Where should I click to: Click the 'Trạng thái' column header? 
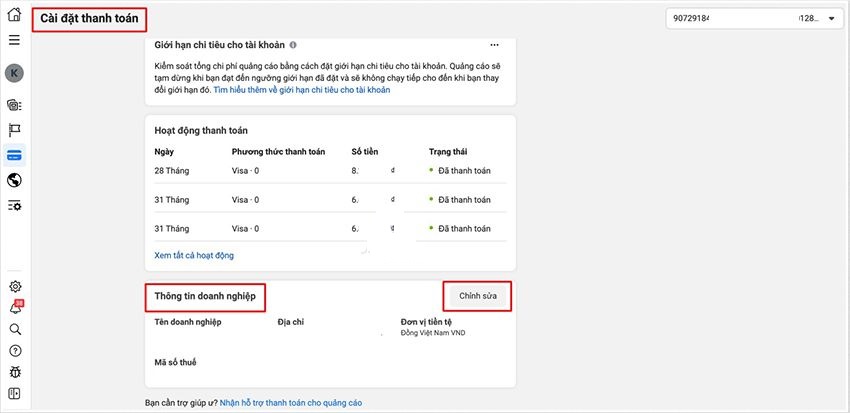[448, 152]
